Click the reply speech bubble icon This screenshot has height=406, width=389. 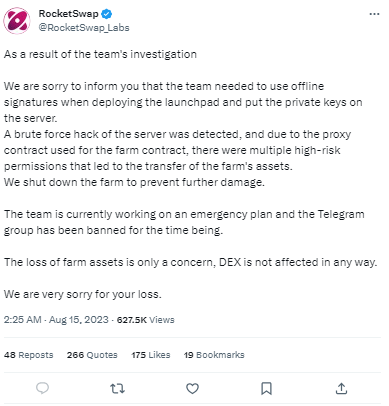pos(42,388)
